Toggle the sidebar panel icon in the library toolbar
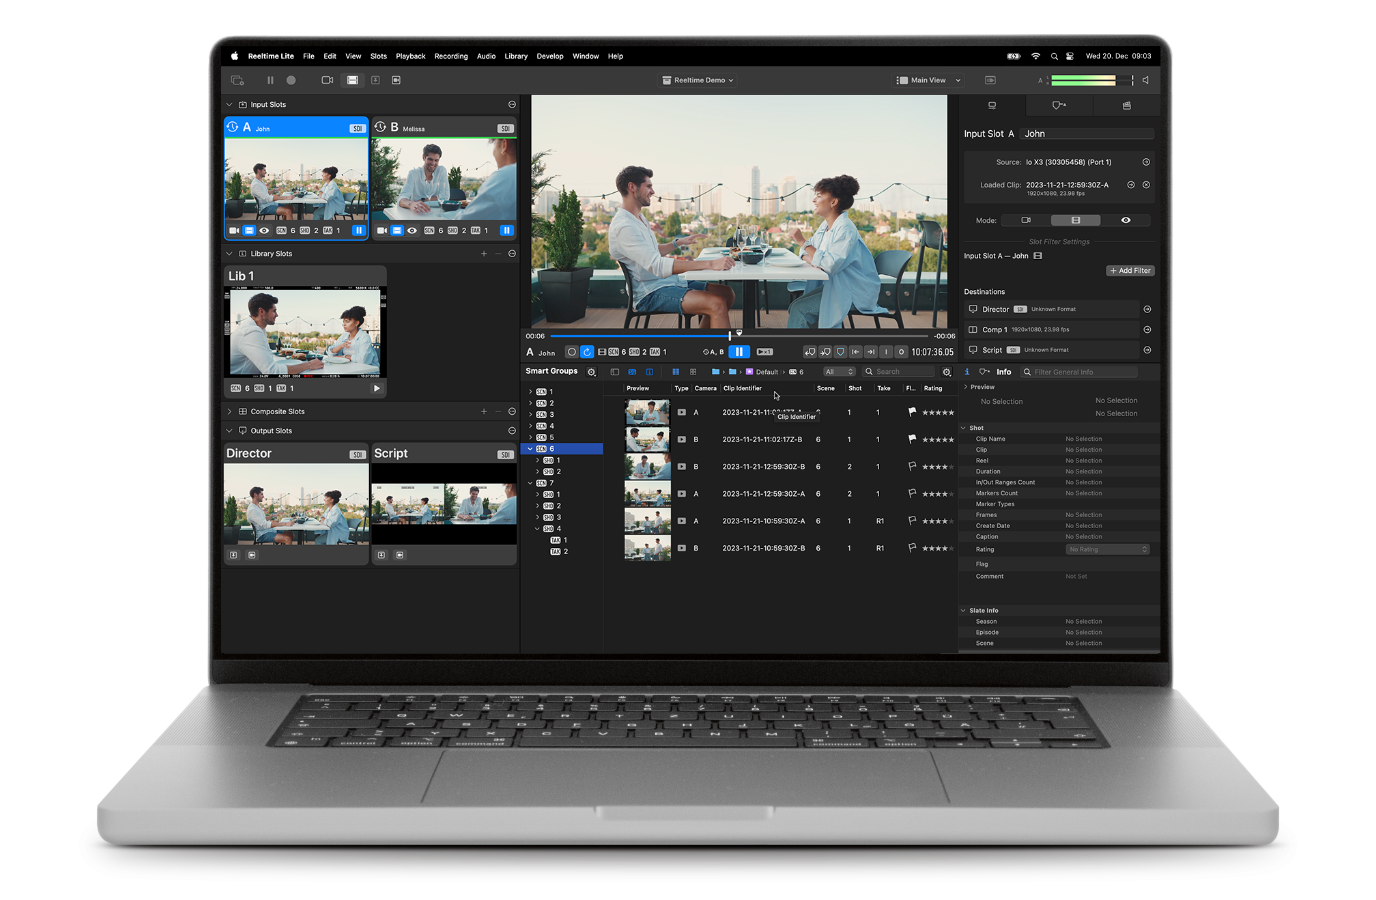Screen dimensions: 1376x900 [615, 372]
